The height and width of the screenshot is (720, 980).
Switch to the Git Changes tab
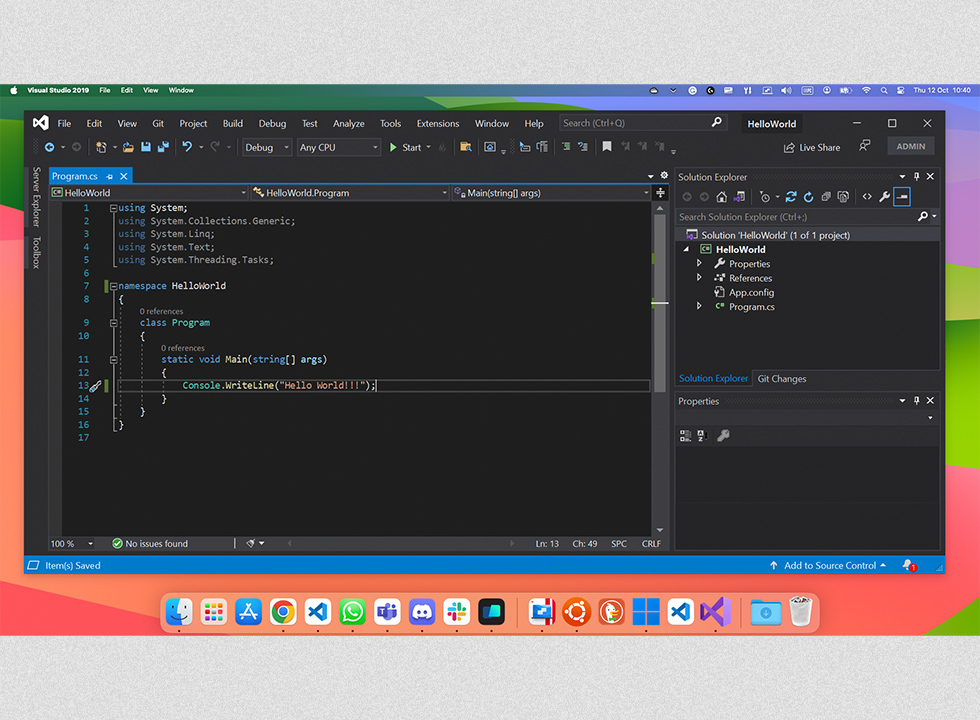(x=781, y=378)
